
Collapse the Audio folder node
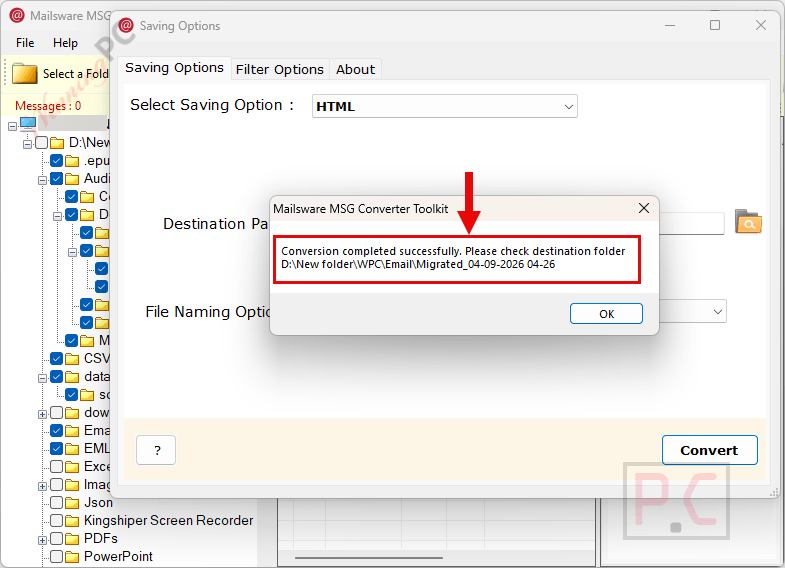tap(43, 180)
